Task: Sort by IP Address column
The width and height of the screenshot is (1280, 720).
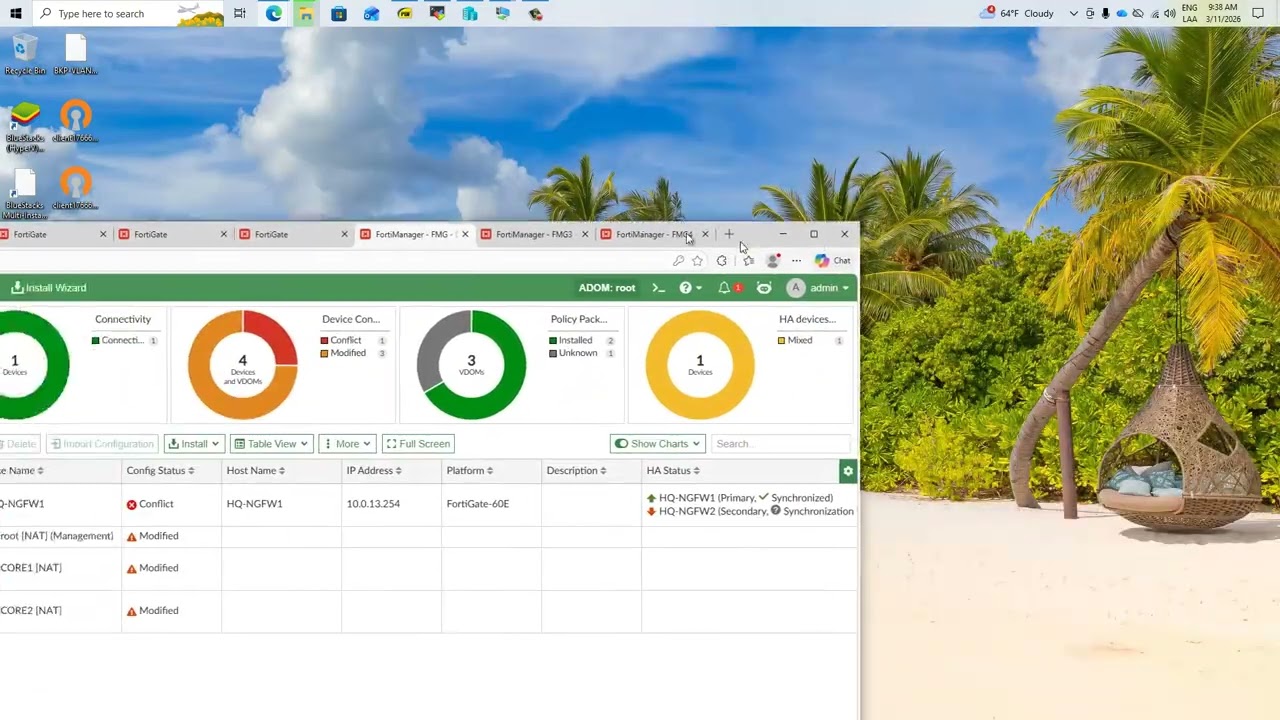Action: tap(374, 471)
